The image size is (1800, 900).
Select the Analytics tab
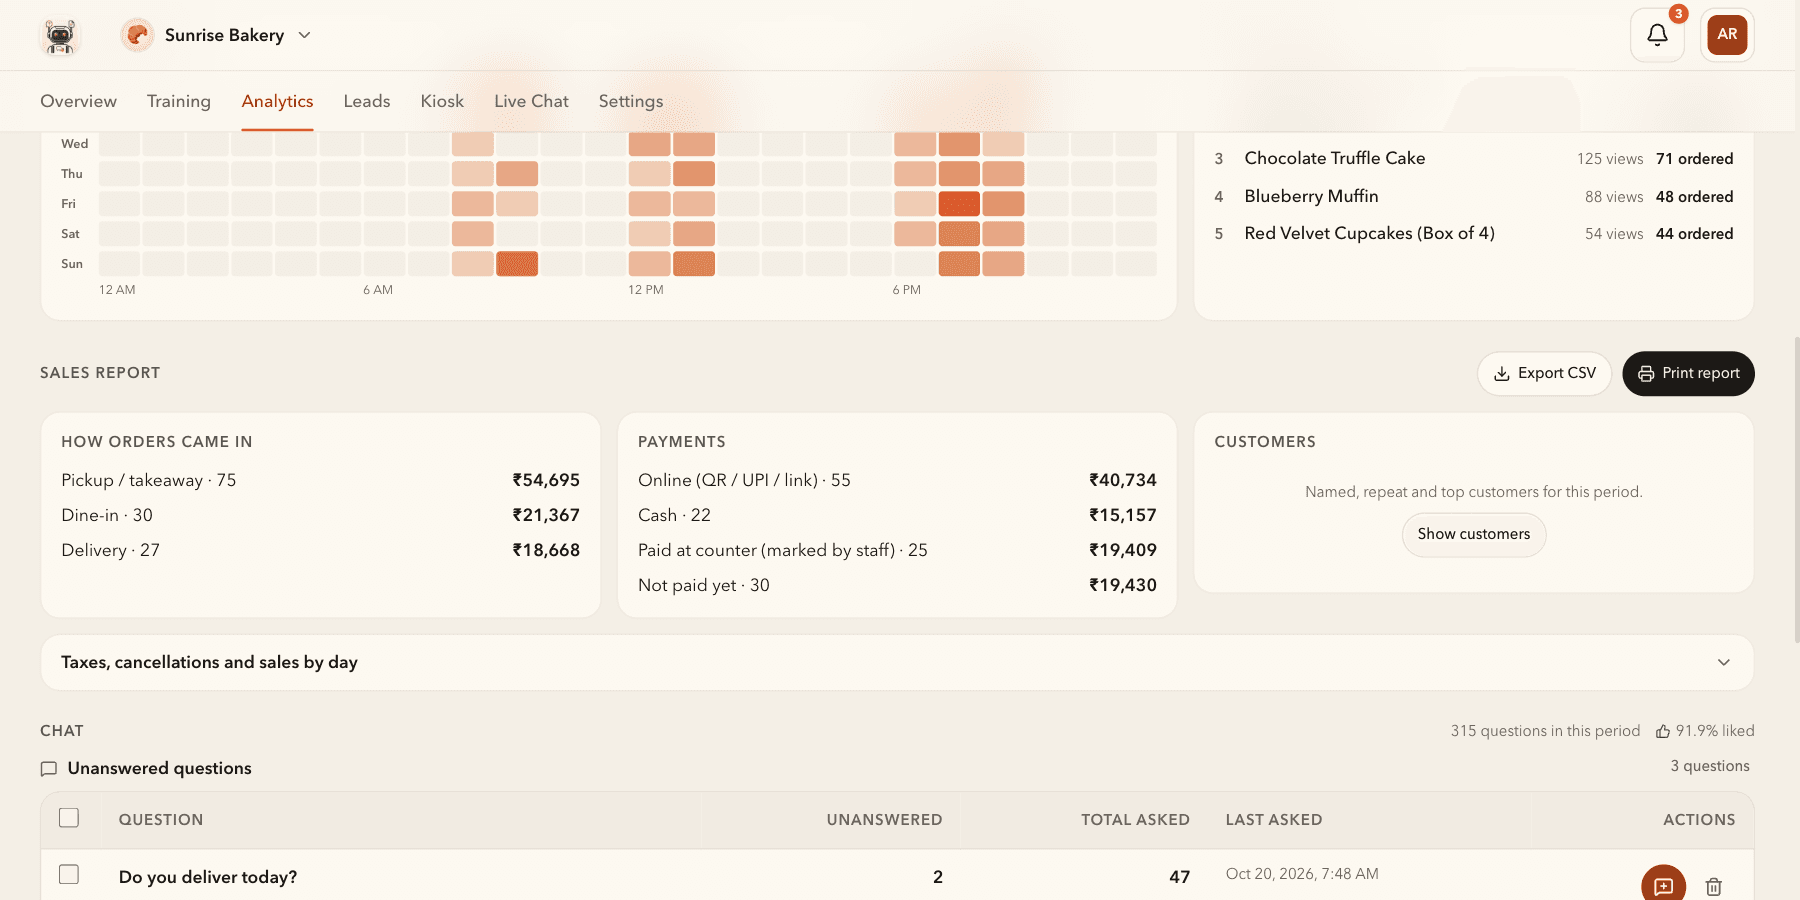click(x=277, y=101)
